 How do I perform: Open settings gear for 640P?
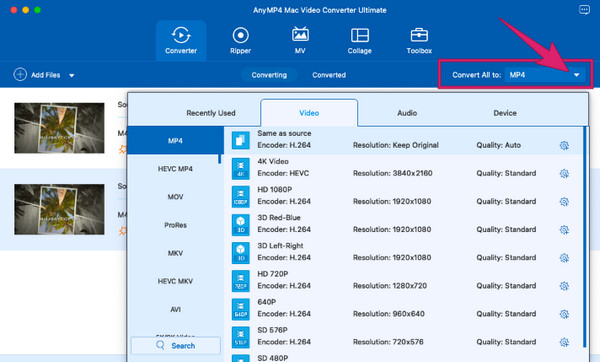click(x=564, y=314)
